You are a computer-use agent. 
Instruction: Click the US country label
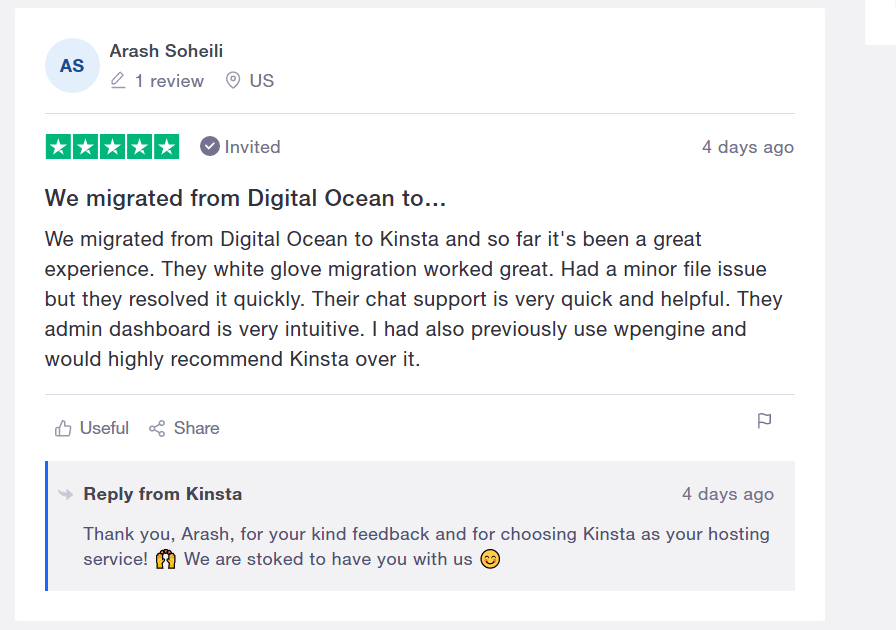coord(262,81)
